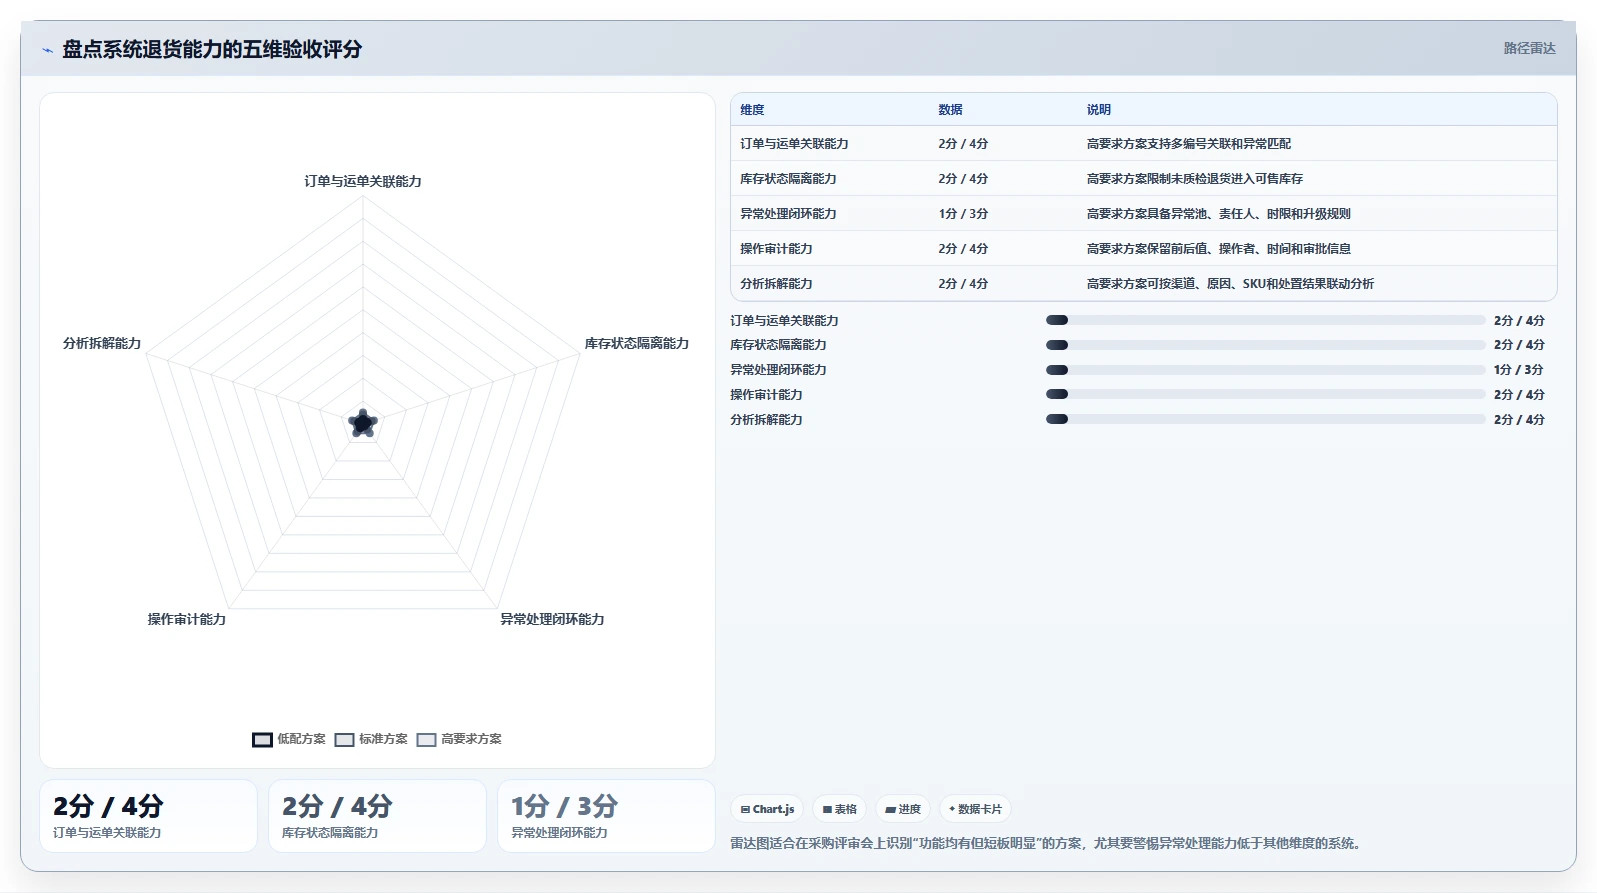Select table row 操作审计能力
The image size is (1597, 893).
(x=1144, y=249)
